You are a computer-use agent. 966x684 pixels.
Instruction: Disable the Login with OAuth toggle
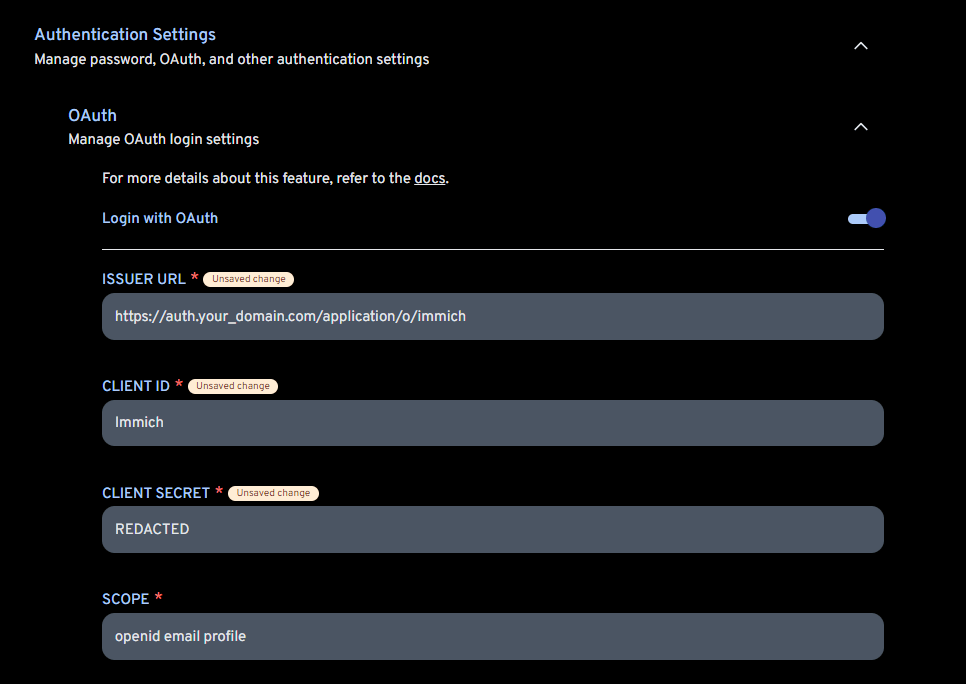[866, 218]
